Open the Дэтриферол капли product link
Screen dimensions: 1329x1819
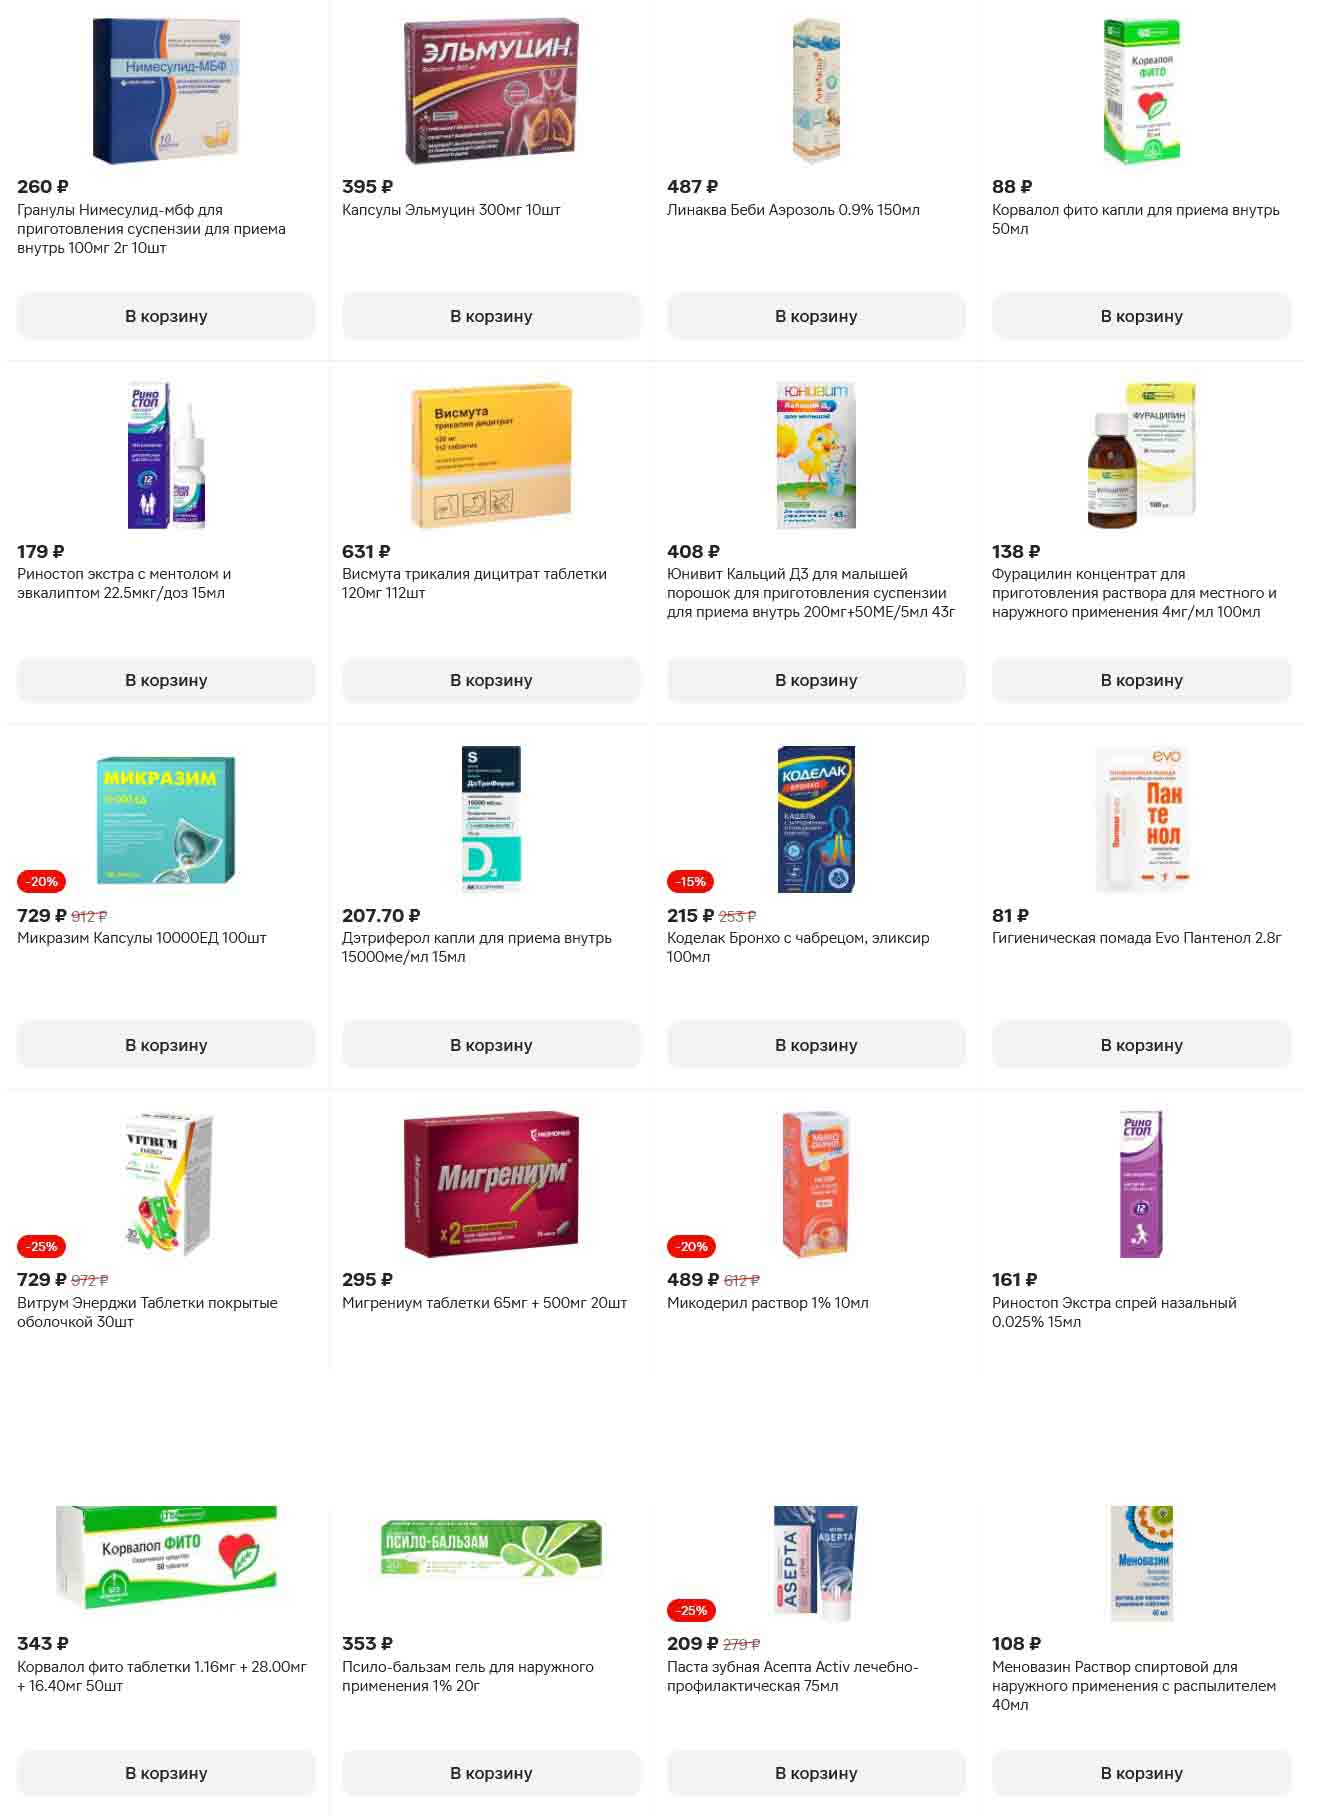(x=476, y=947)
